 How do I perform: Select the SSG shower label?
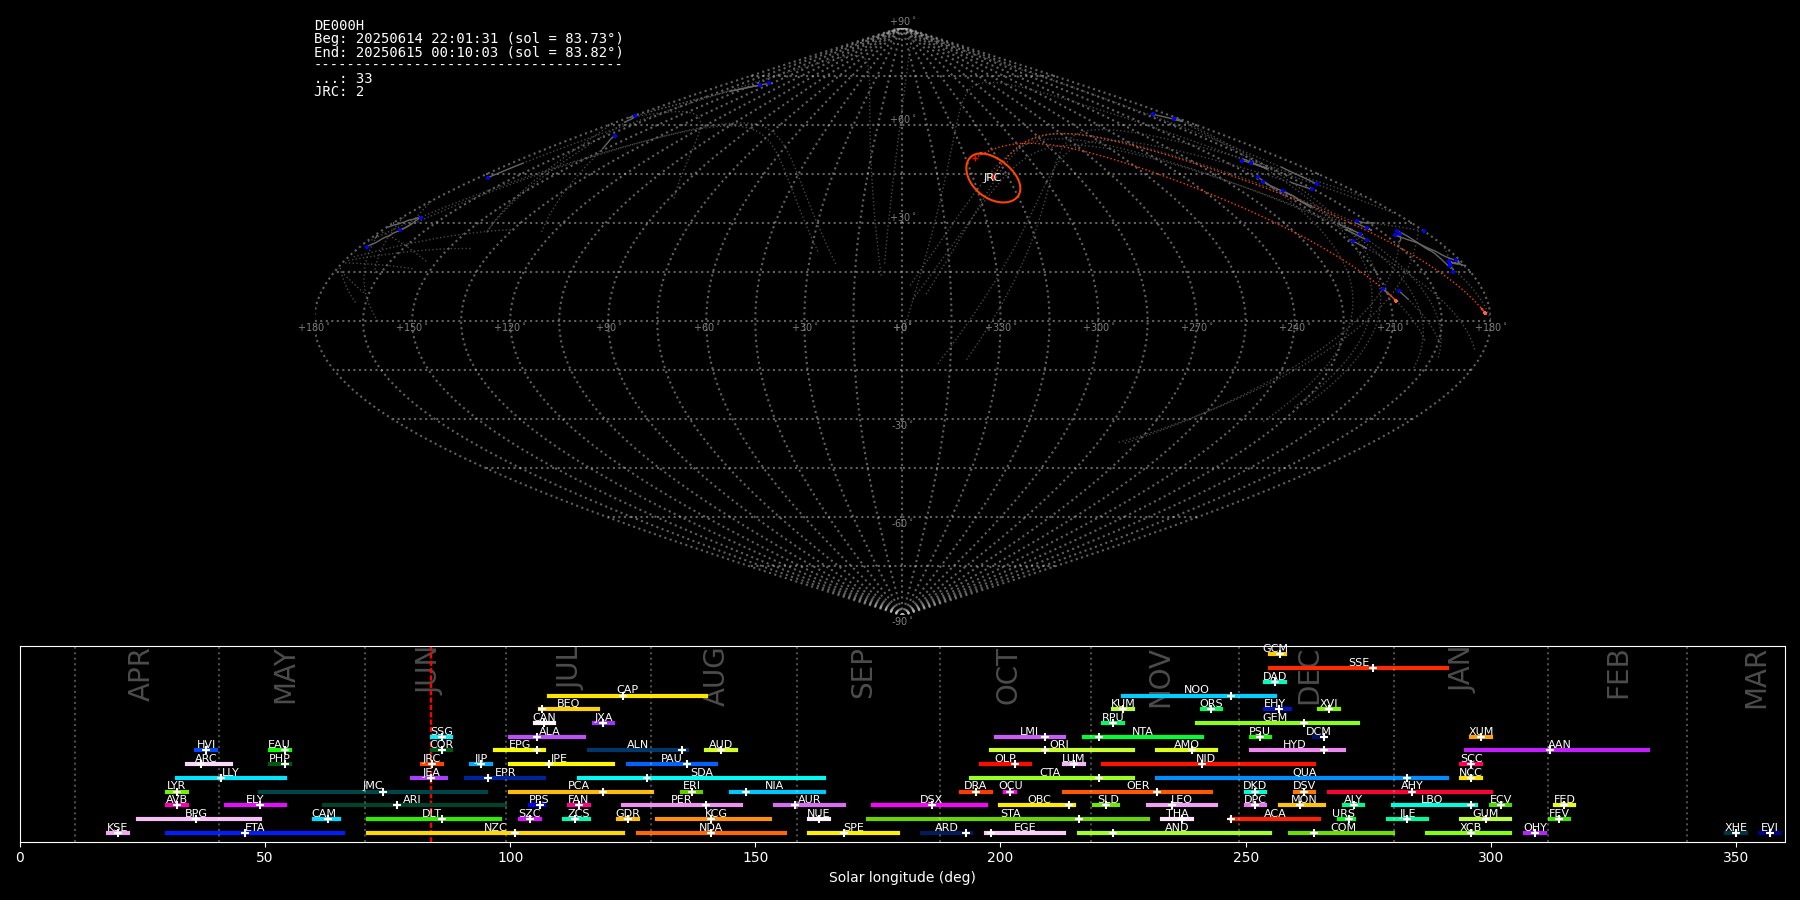(441, 732)
